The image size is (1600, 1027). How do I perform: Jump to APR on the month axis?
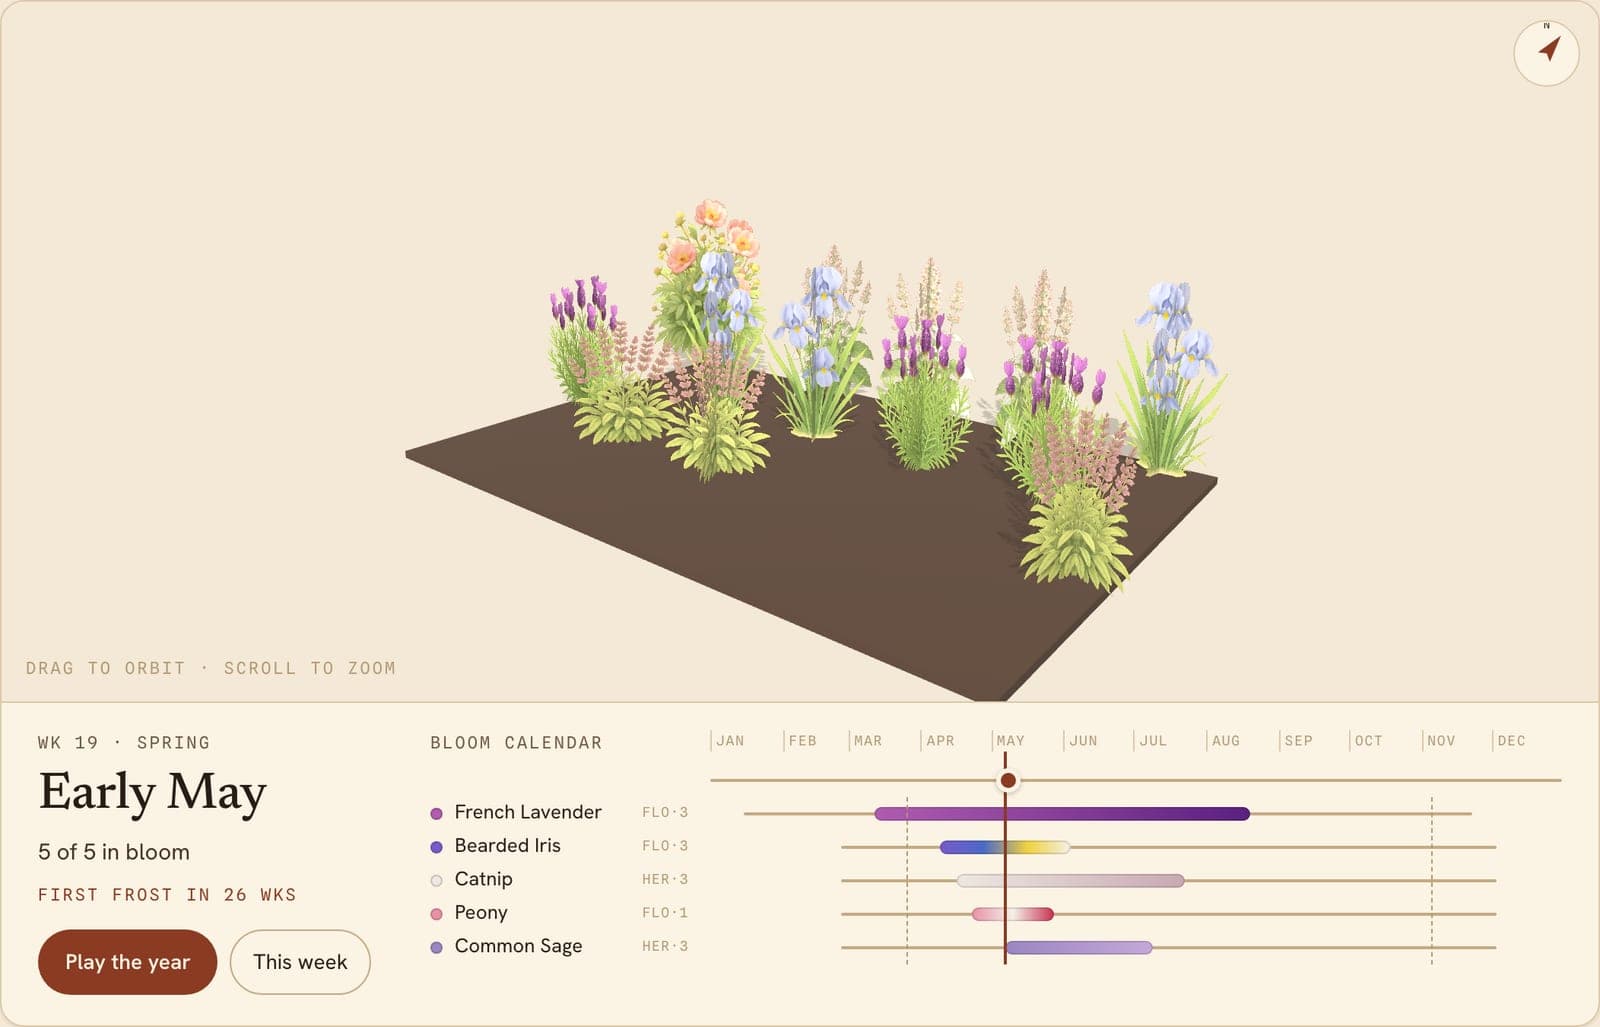940,741
